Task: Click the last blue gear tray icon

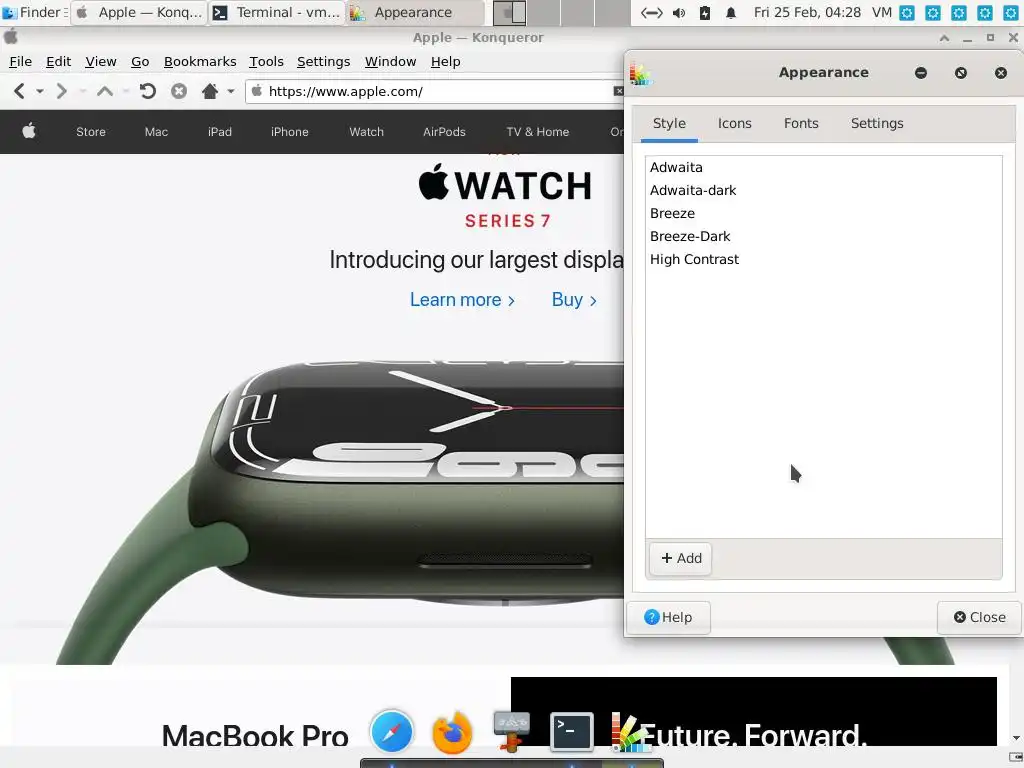Action: point(1010,12)
